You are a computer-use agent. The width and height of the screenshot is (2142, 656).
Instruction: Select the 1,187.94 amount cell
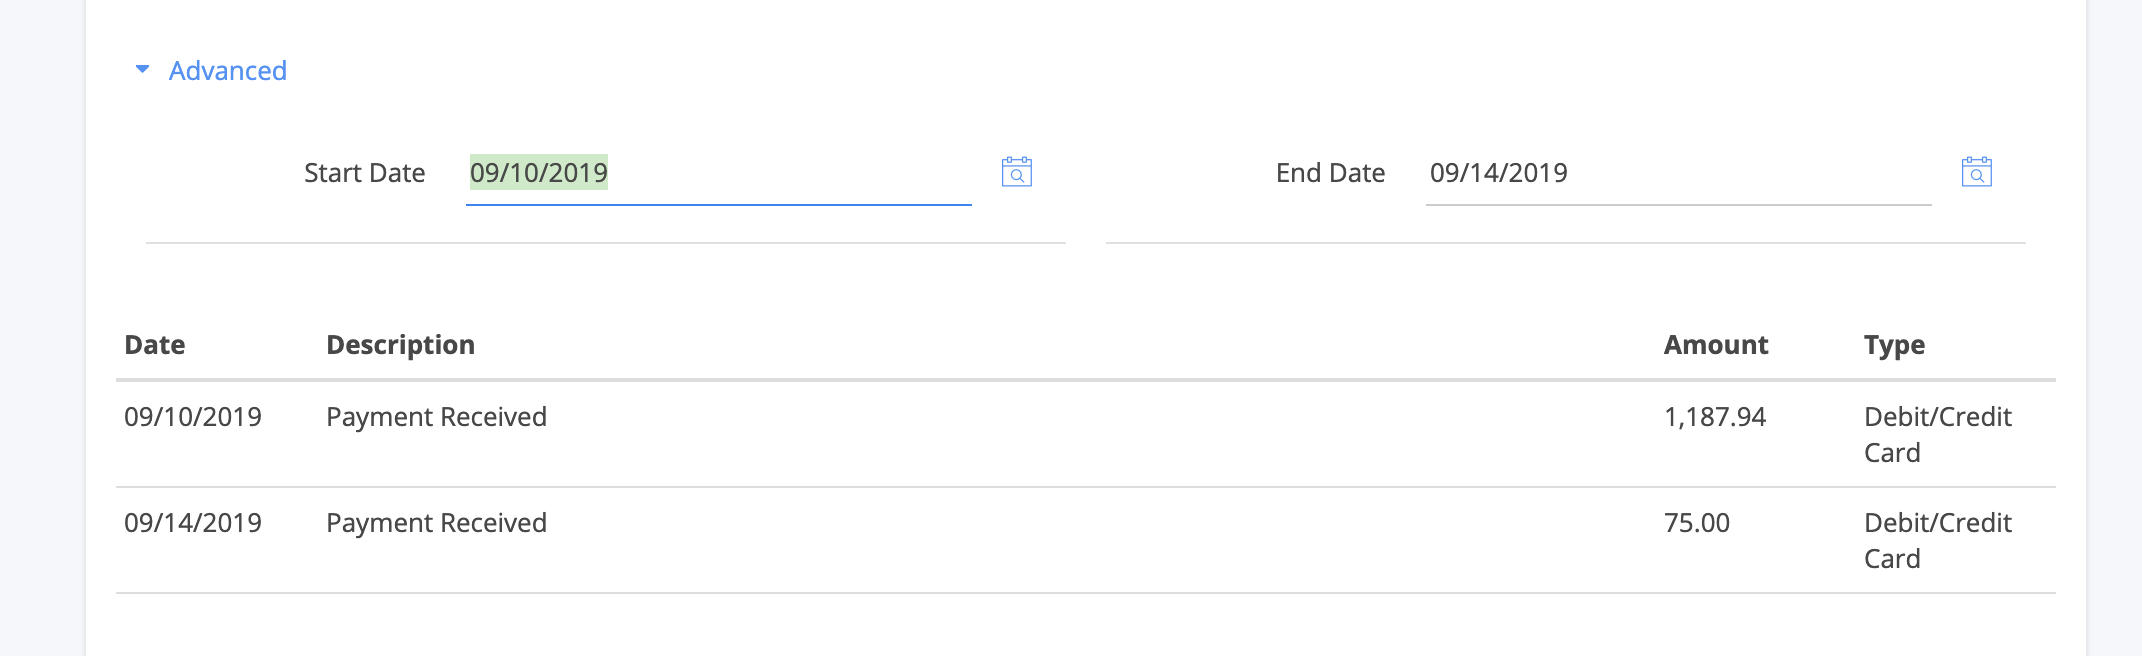pos(1715,417)
